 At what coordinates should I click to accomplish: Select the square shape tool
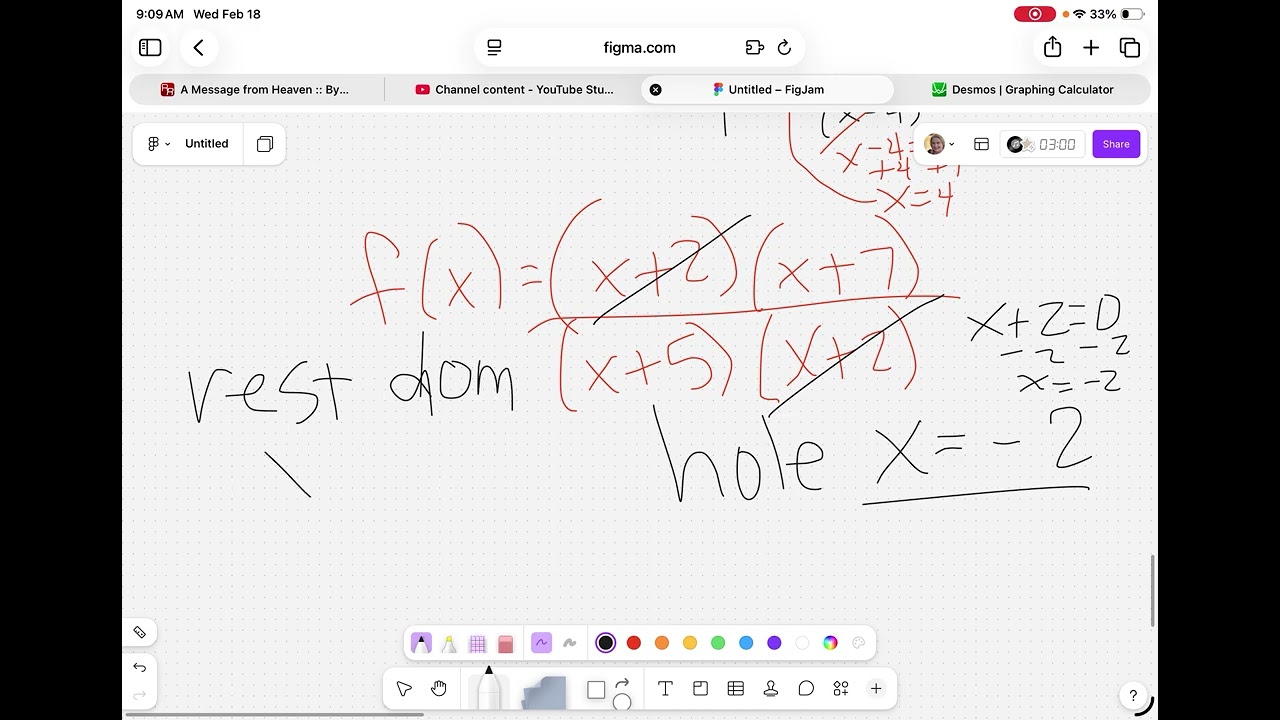click(x=596, y=690)
